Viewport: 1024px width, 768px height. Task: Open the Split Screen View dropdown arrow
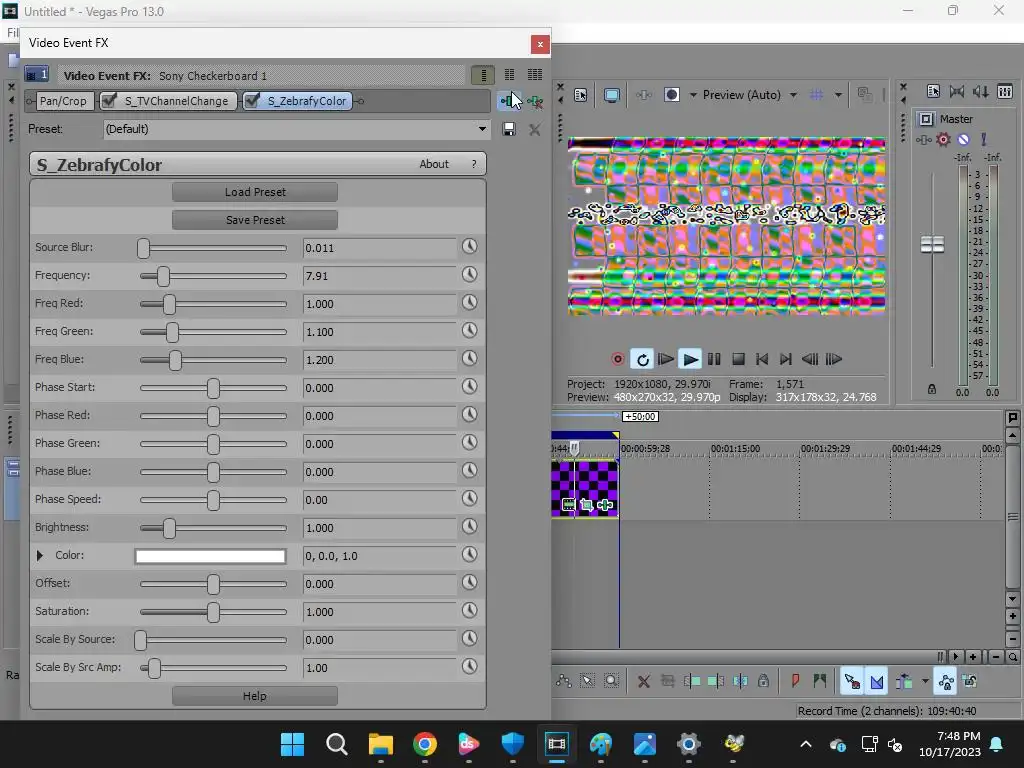tap(693, 95)
